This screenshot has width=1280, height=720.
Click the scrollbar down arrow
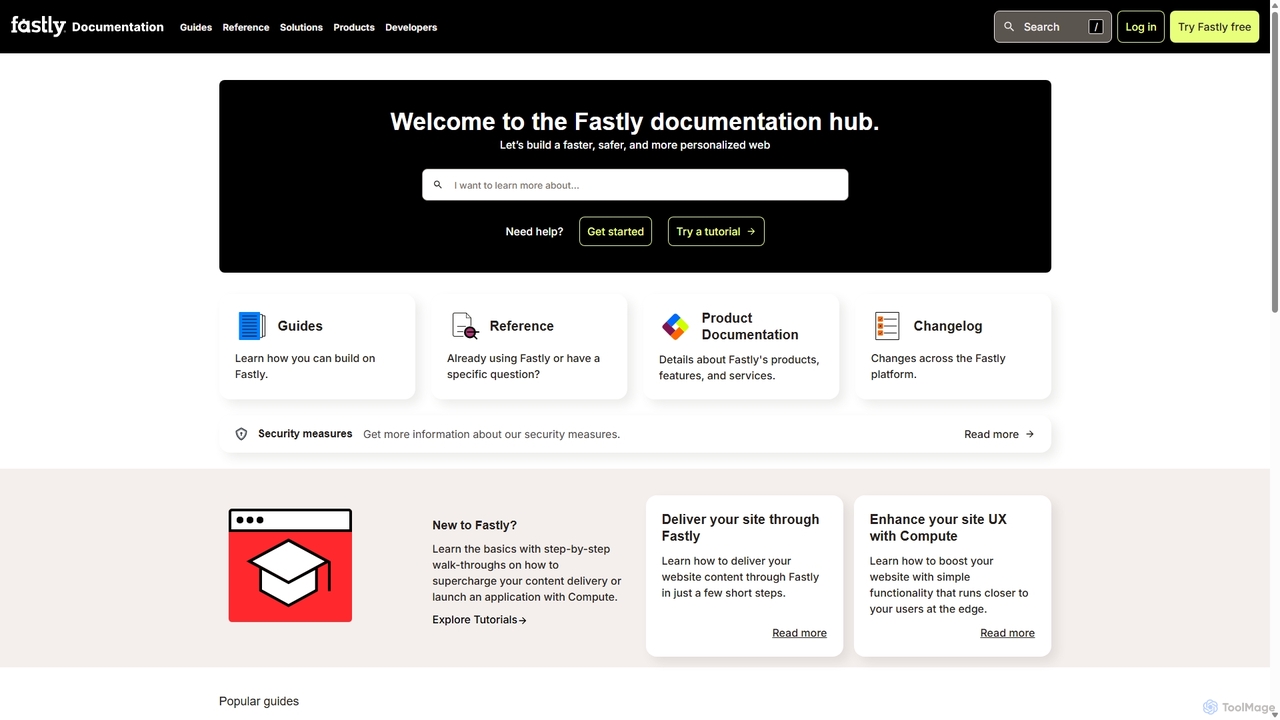(1274, 714)
